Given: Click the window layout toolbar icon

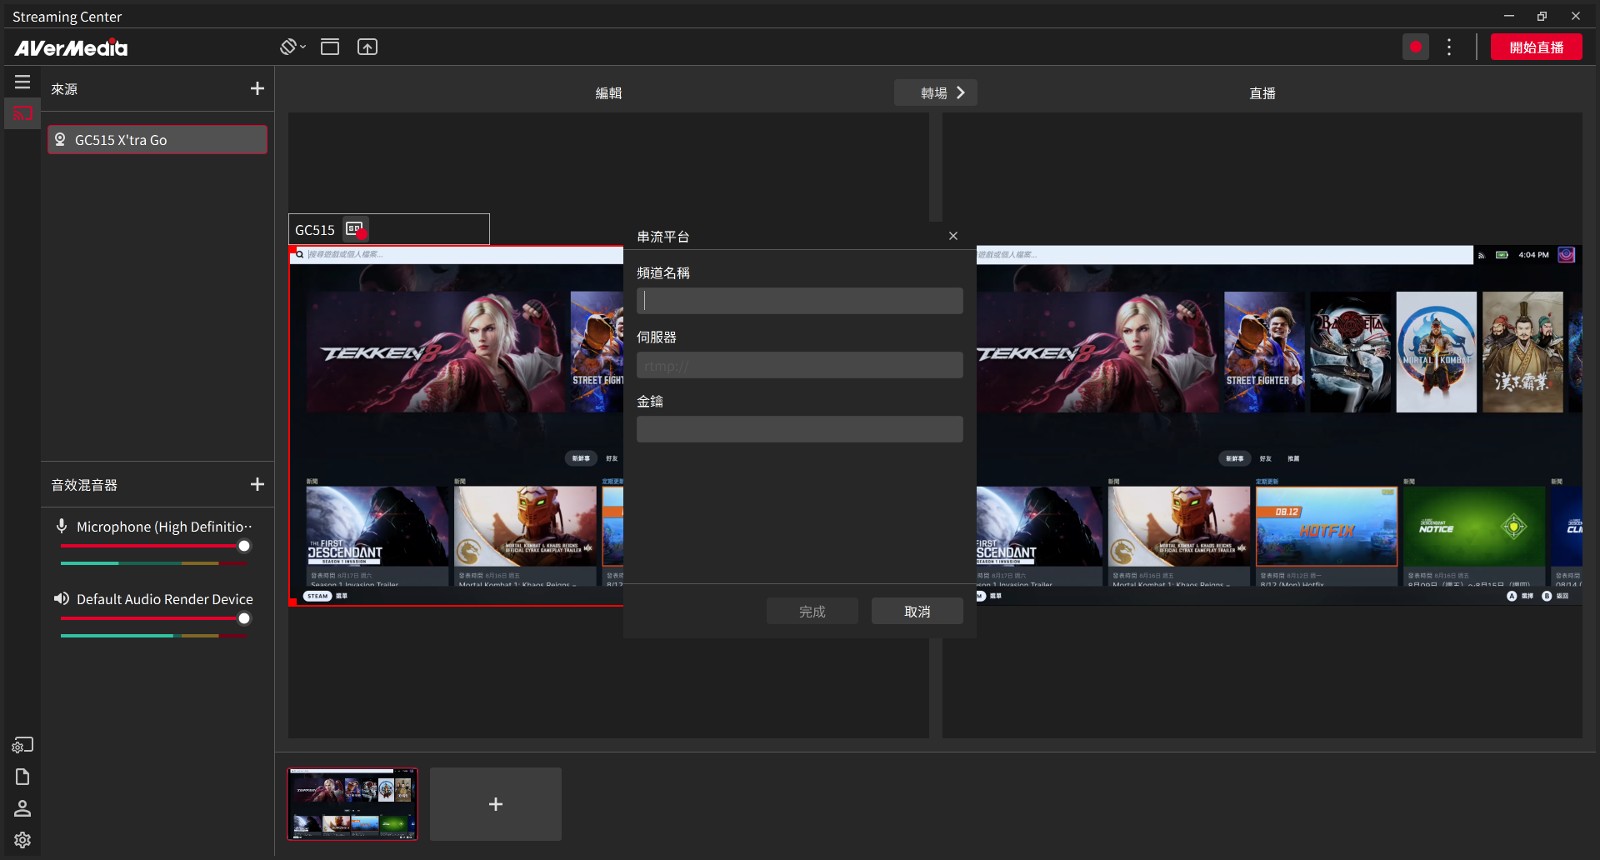Looking at the screenshot, I should (330, 47).
